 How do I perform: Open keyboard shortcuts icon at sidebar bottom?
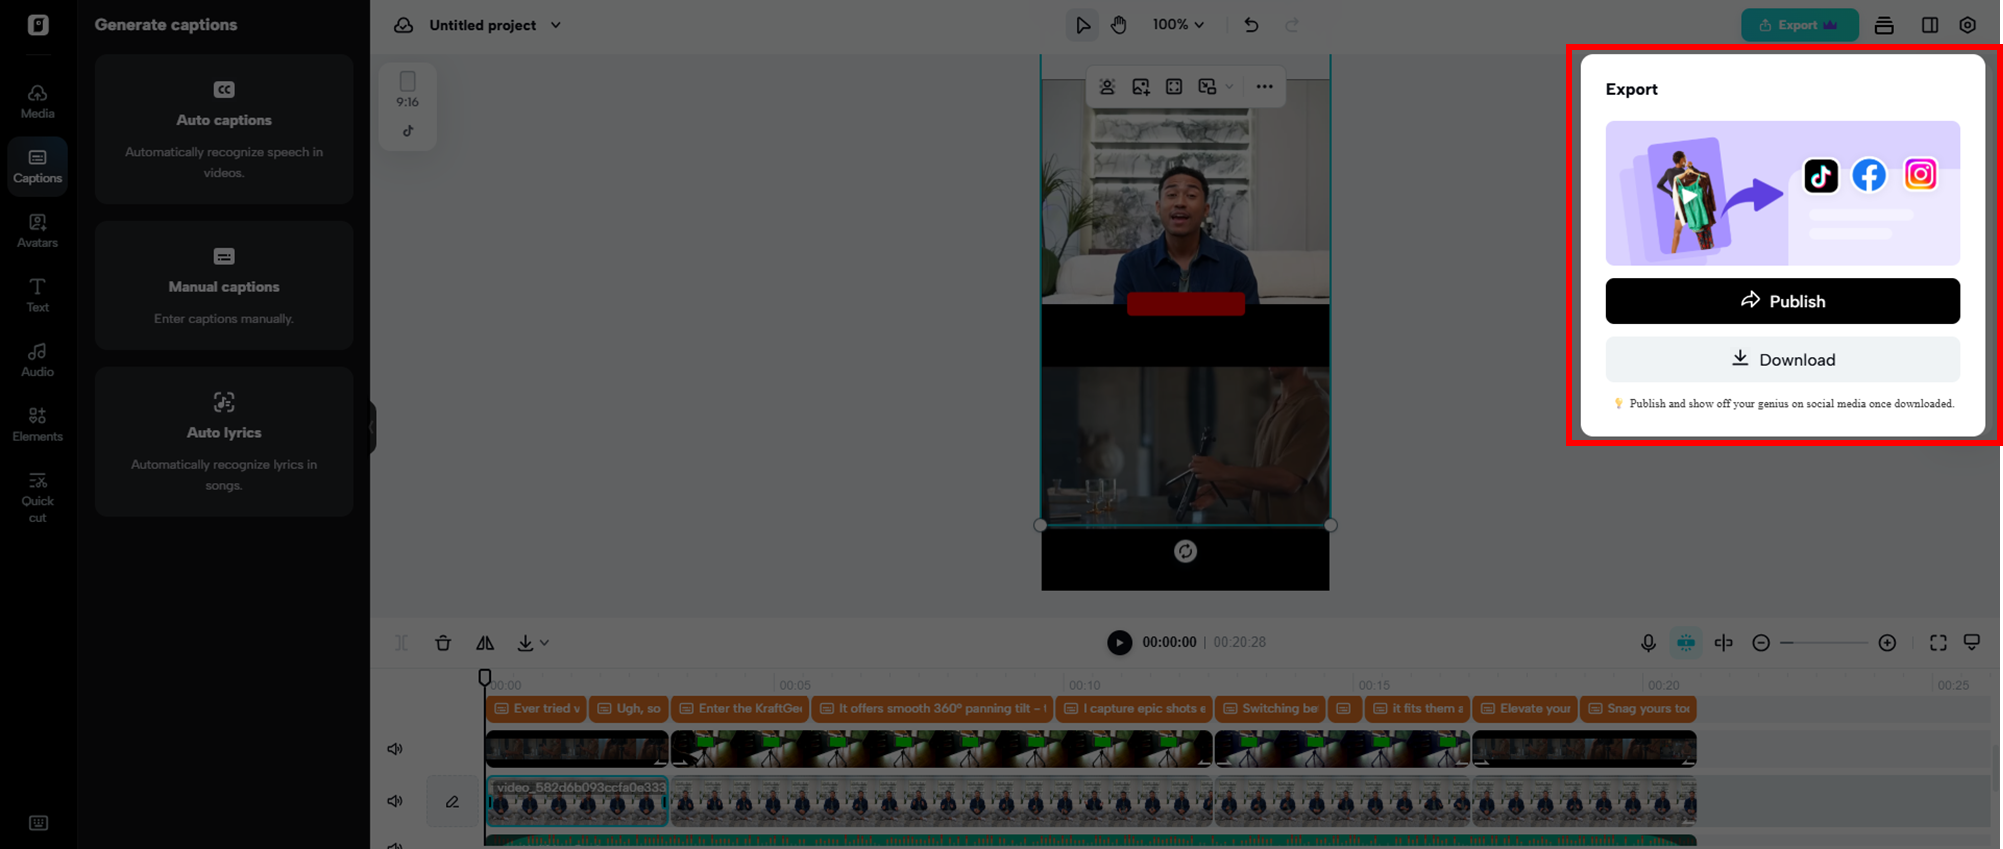38,822
